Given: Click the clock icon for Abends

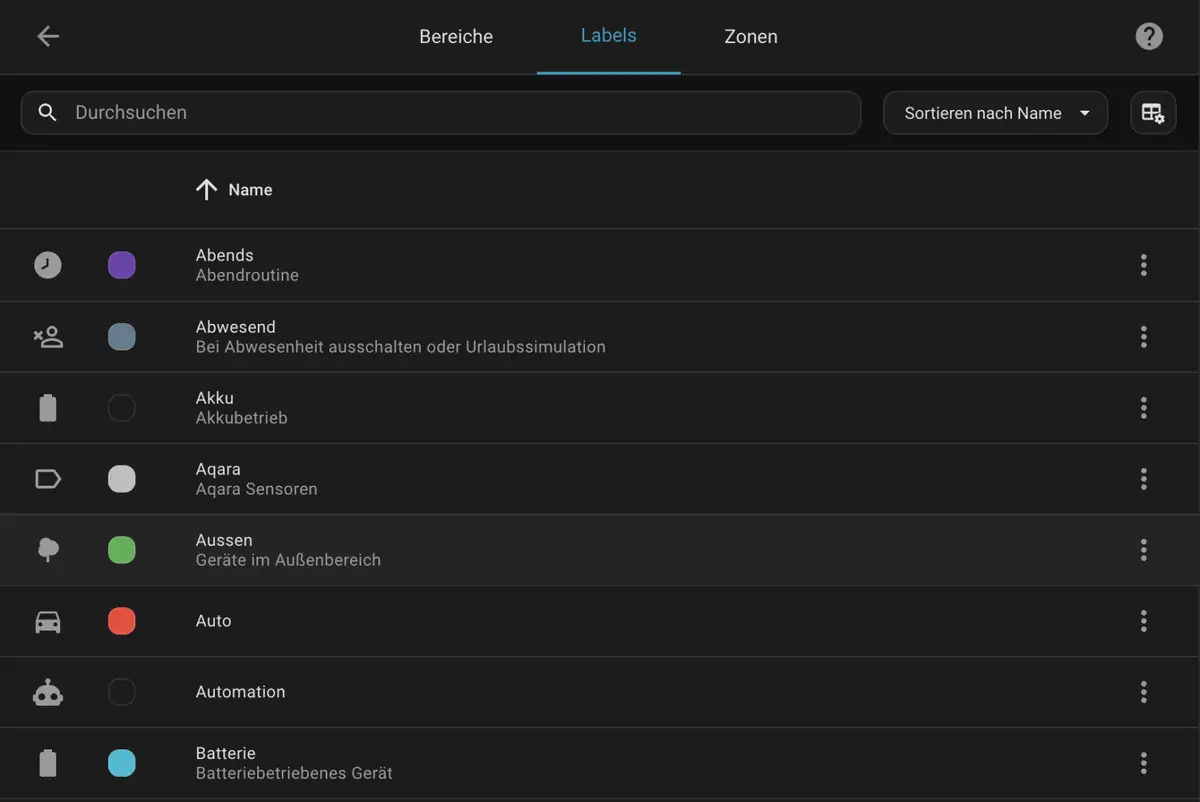Looking at the screenshot, I should (48, 265).
